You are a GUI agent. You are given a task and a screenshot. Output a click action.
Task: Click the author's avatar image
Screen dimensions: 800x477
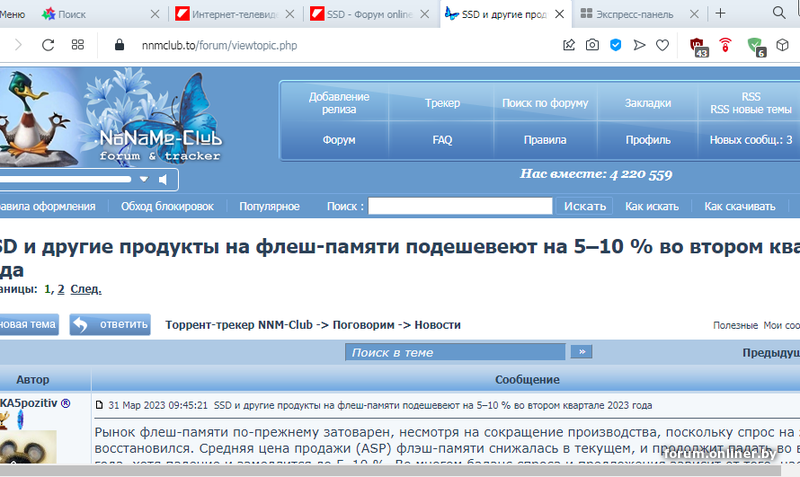tap(28, 447)
